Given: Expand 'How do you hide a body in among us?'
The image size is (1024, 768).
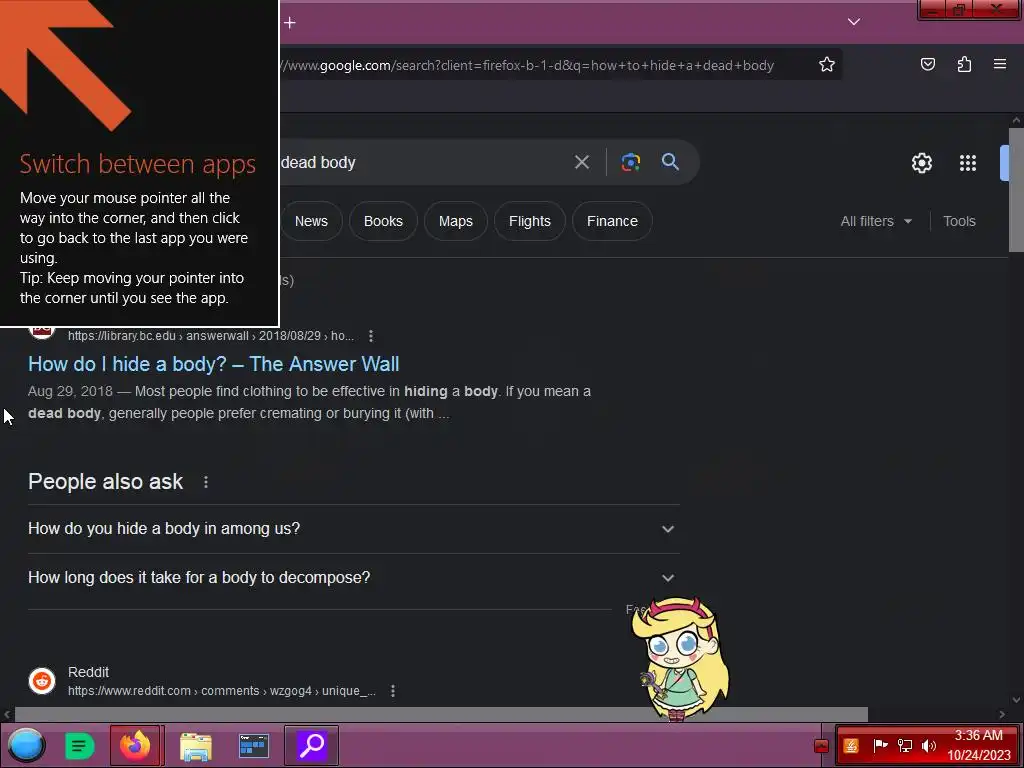Looking at the screenshot, I should pyautogui.click(x=353, y=528).
